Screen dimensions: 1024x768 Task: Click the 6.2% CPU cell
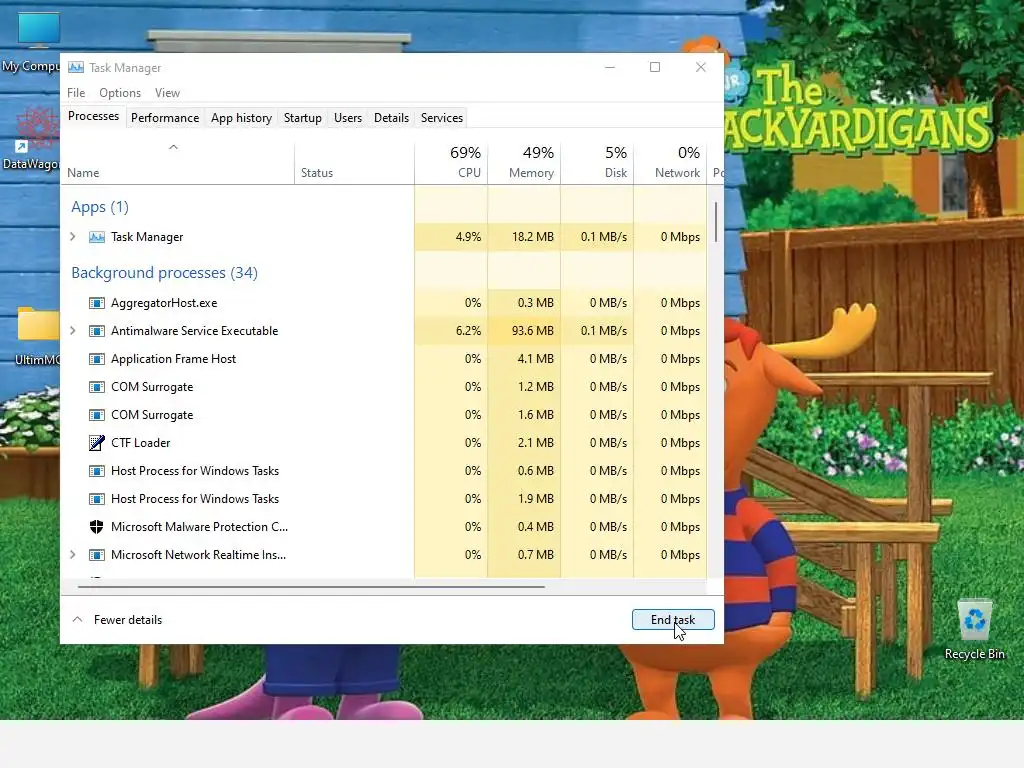(451, 331)
